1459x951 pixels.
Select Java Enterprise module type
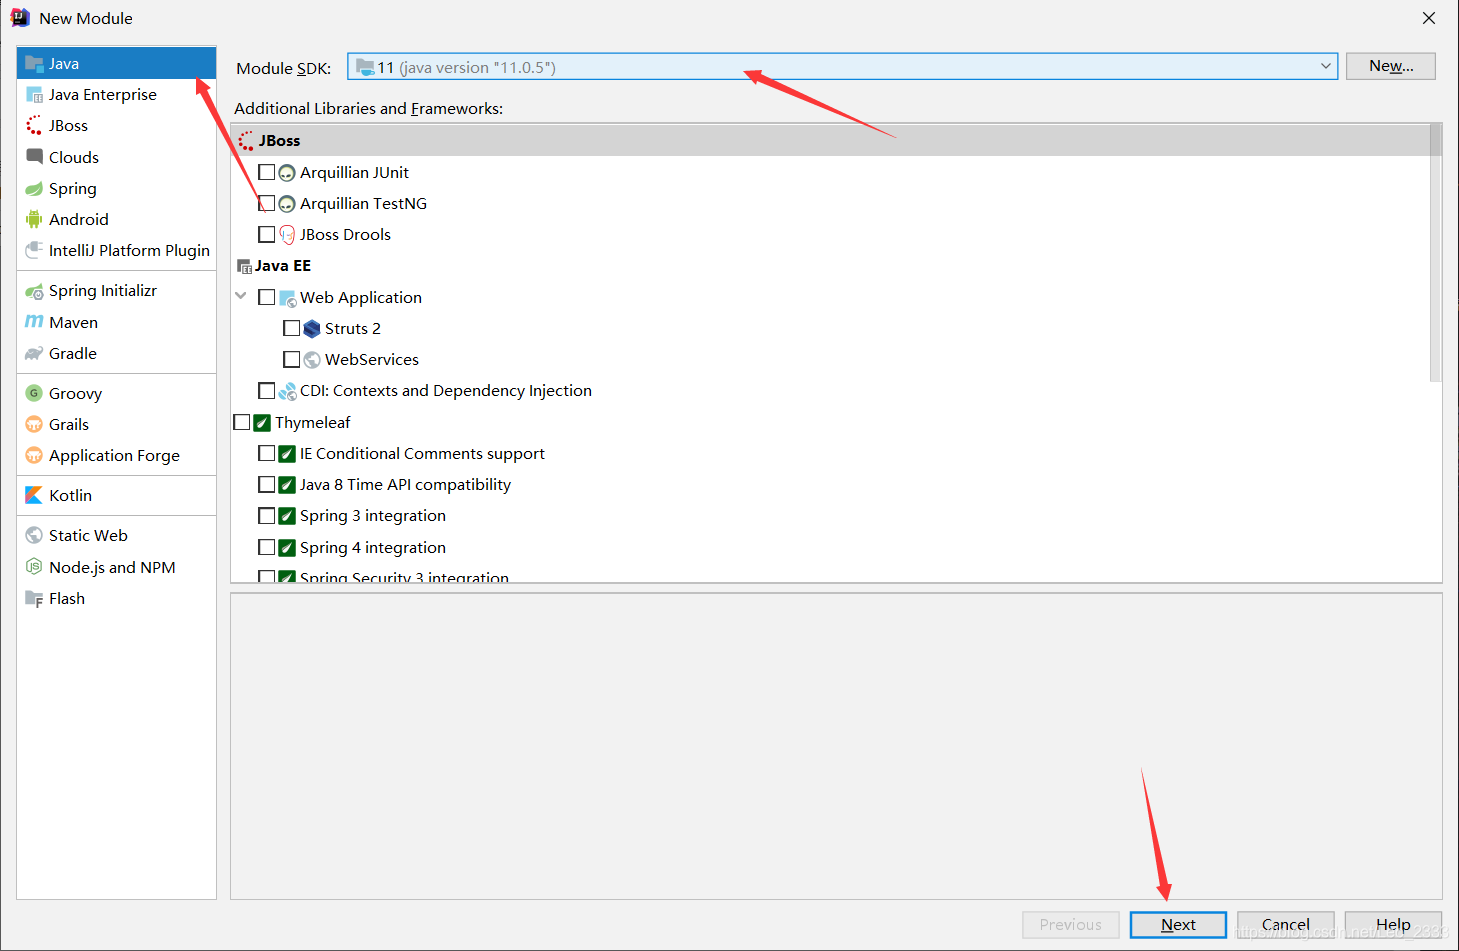coord(116,95)
